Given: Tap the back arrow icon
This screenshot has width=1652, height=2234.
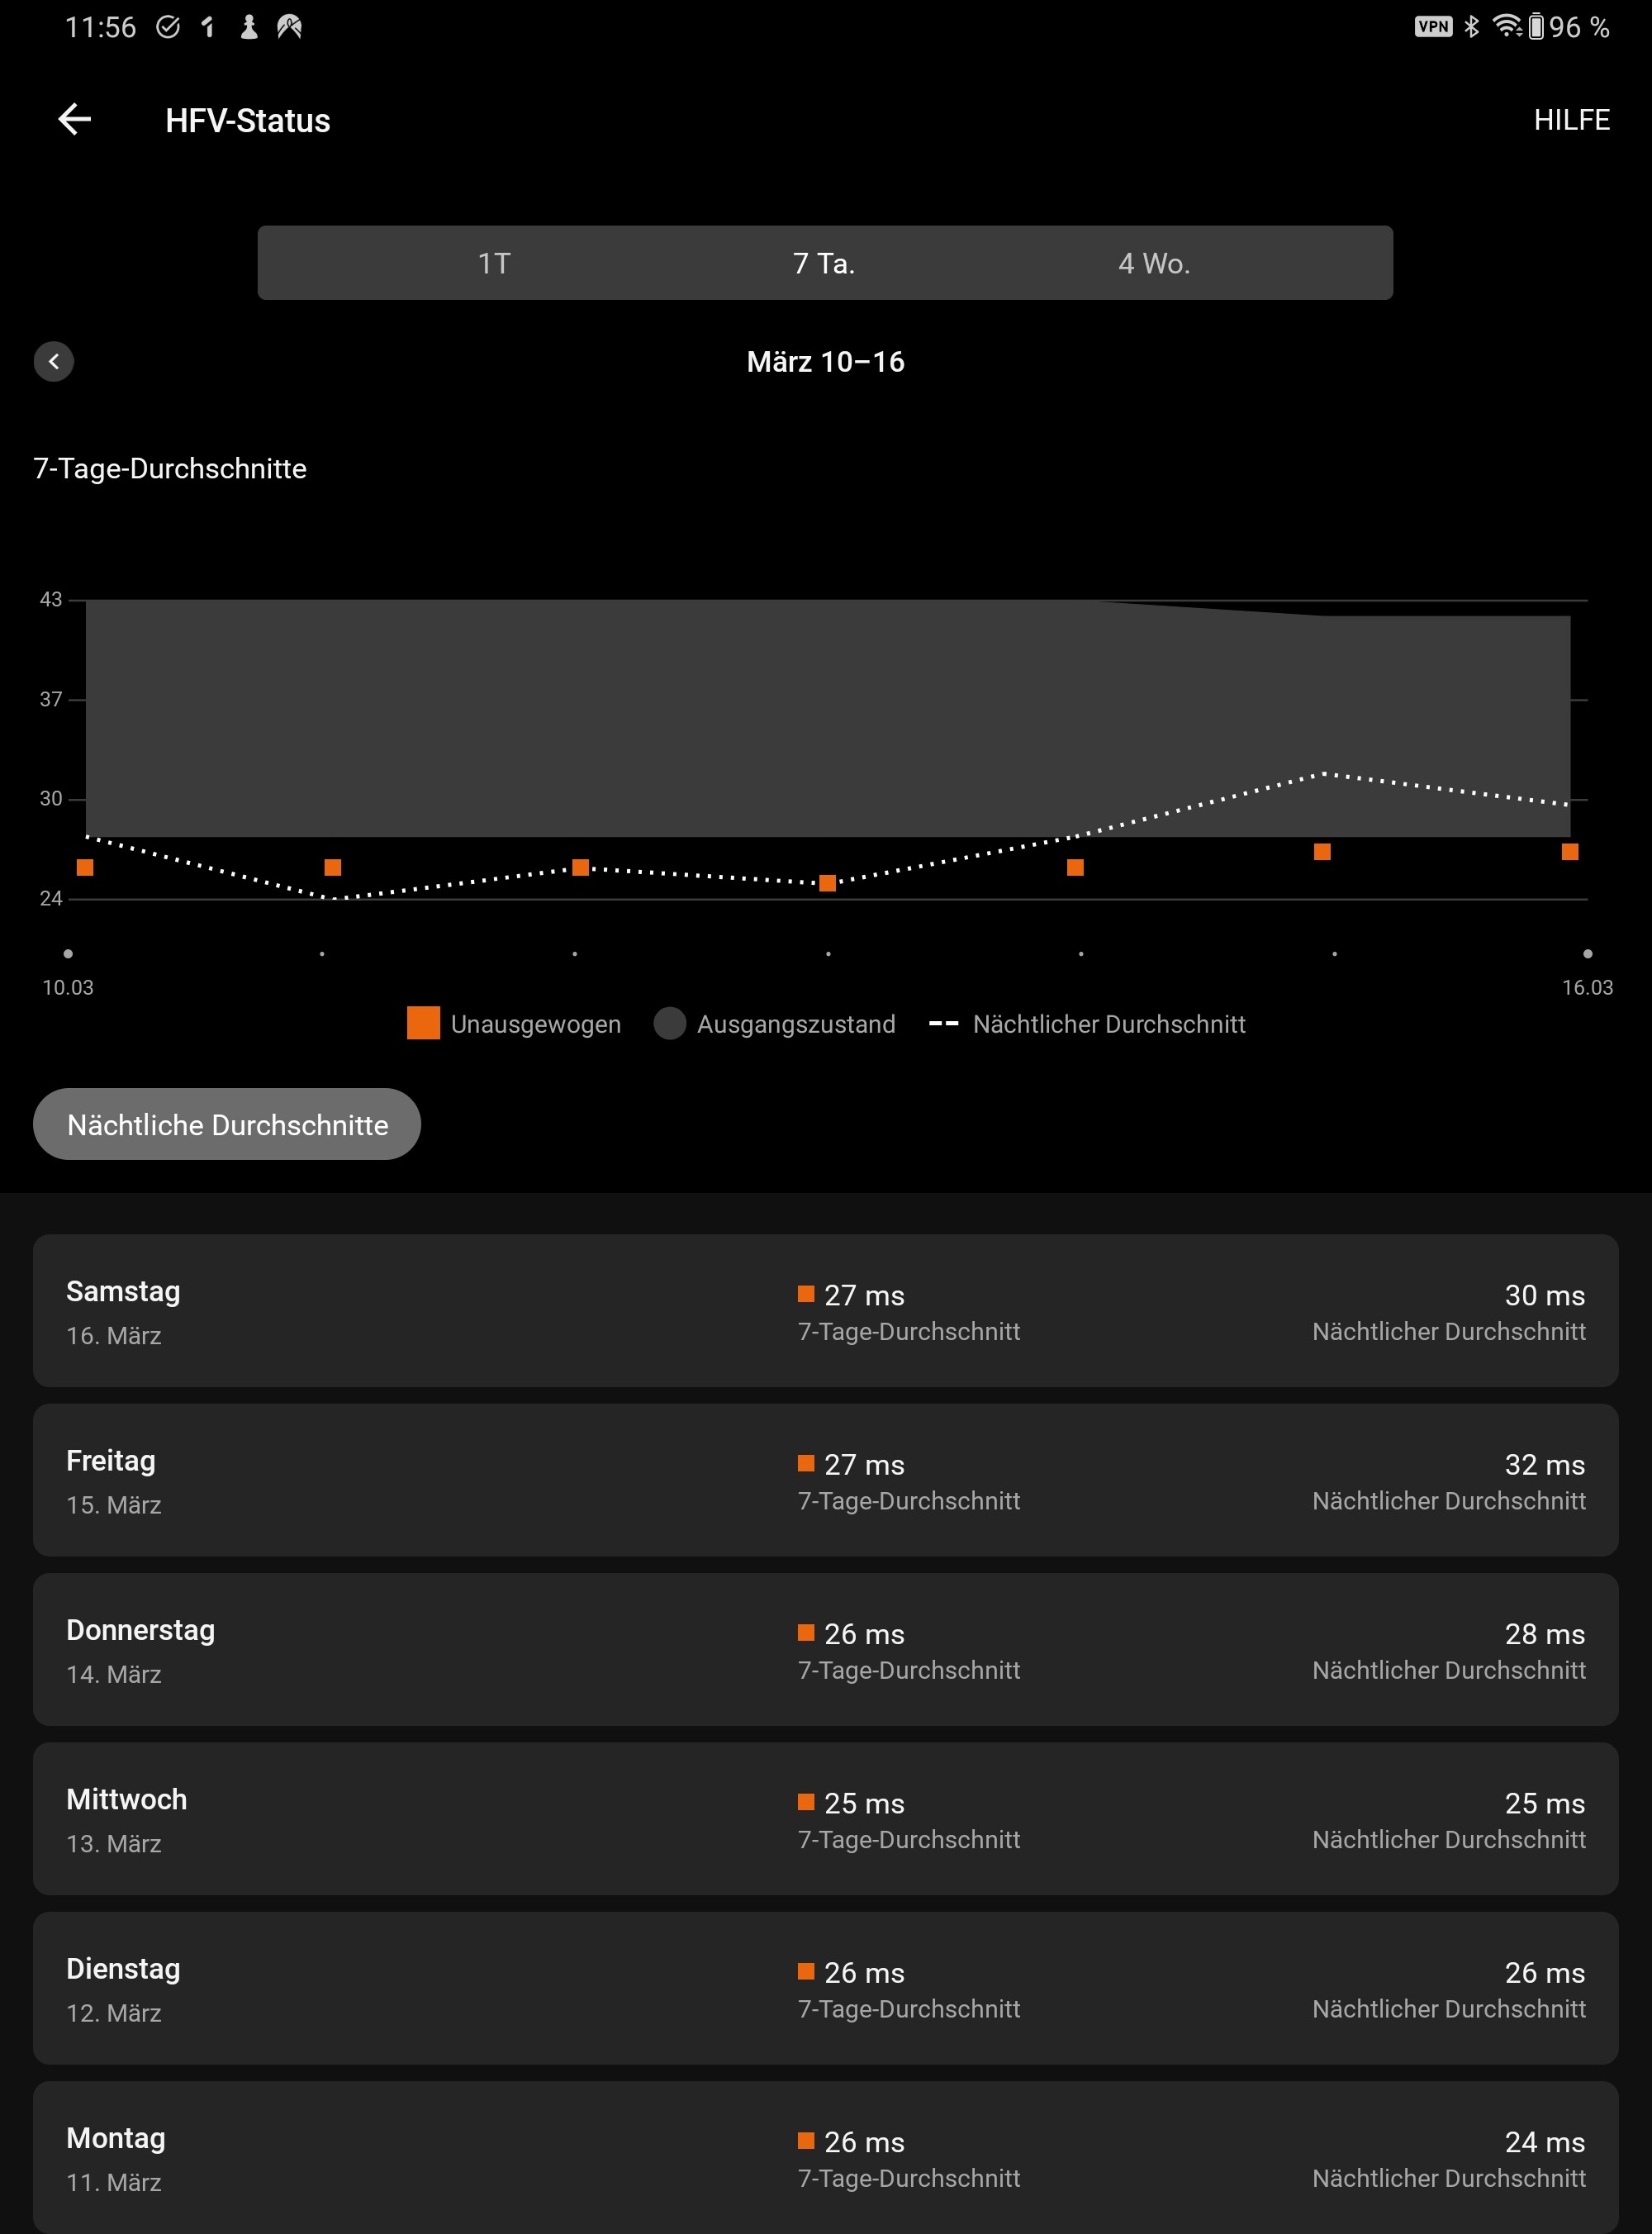Looking at the screenshot, I should 75,120.
